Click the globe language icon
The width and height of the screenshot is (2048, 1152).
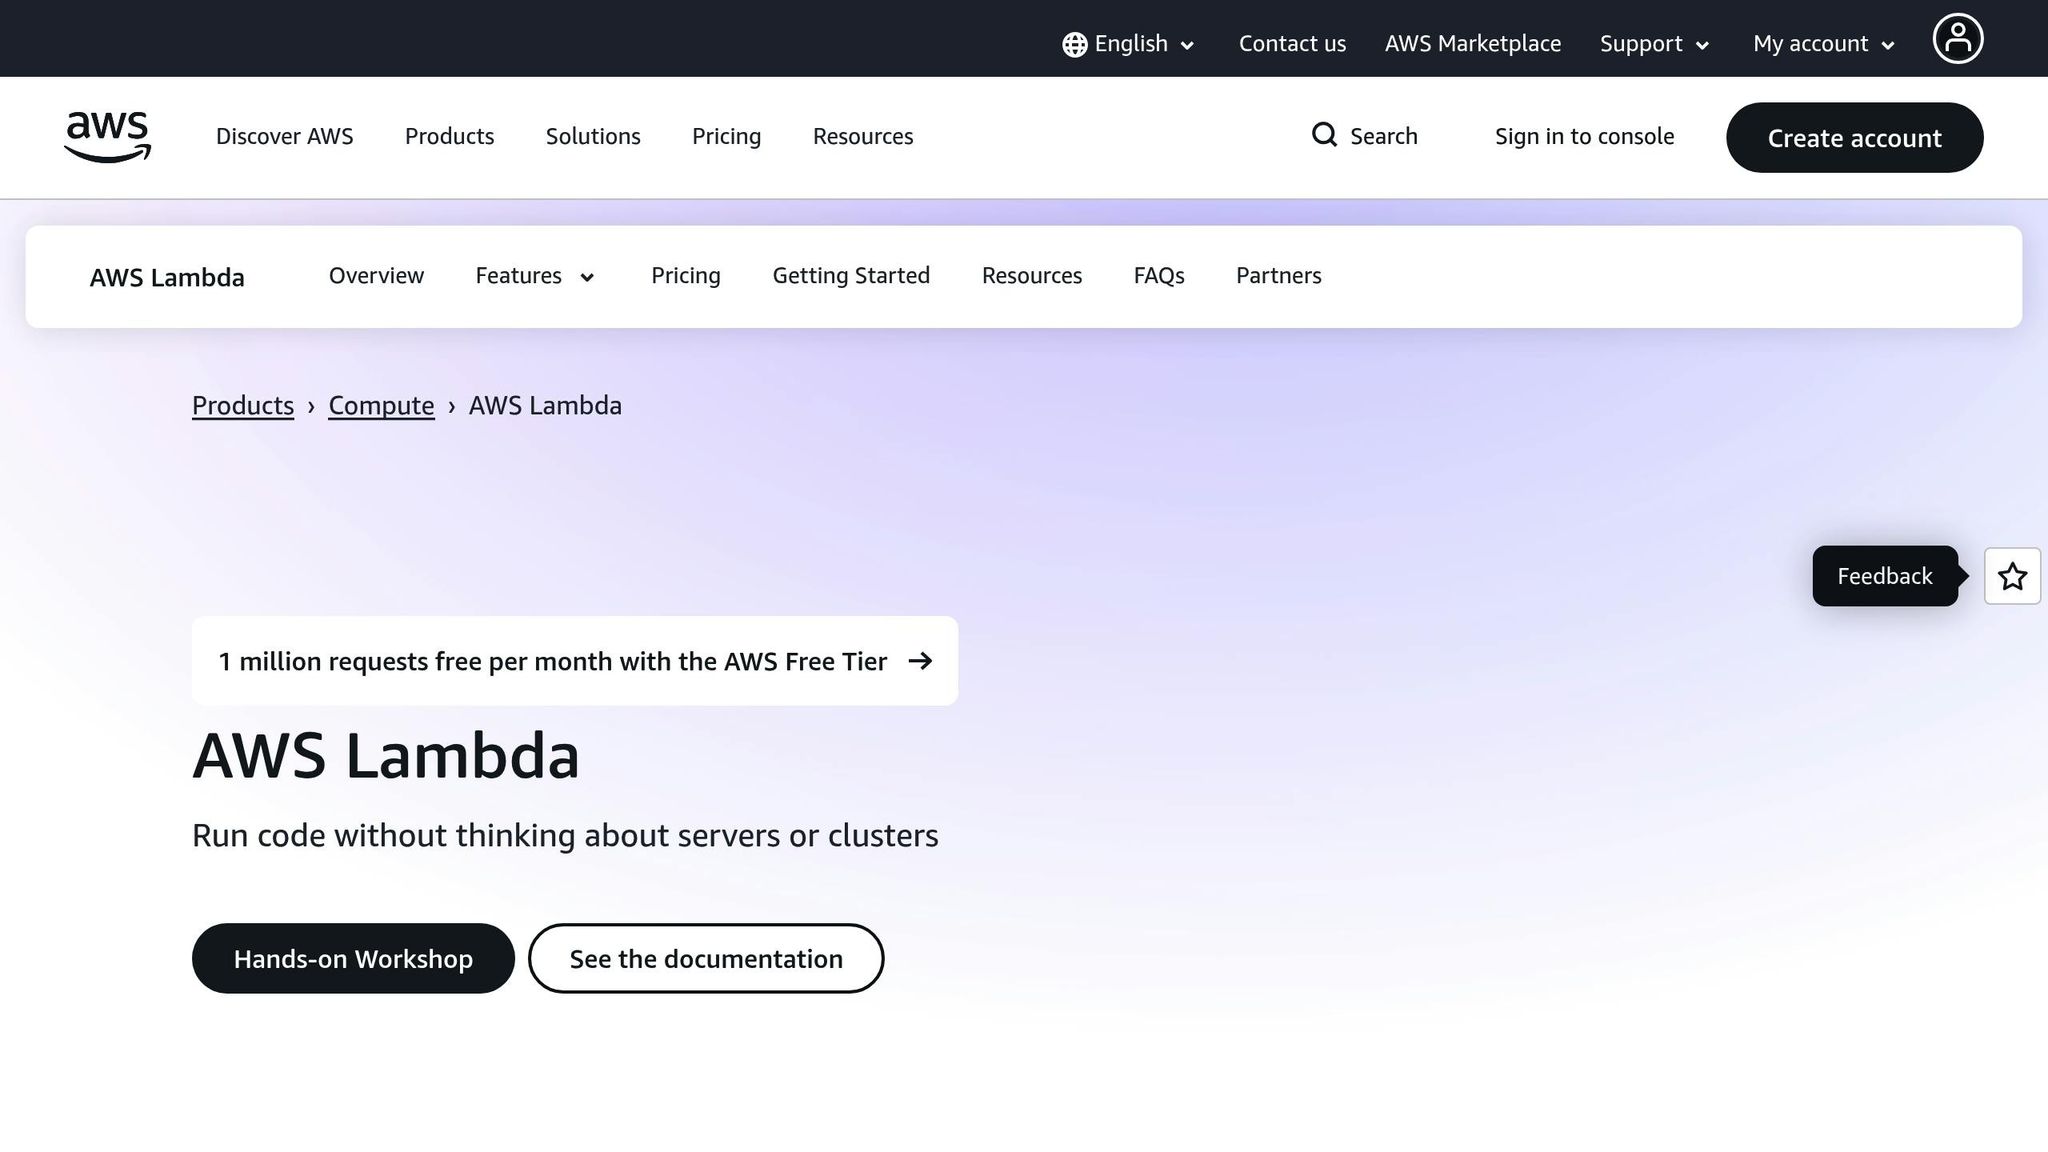tap(1073, 44)
